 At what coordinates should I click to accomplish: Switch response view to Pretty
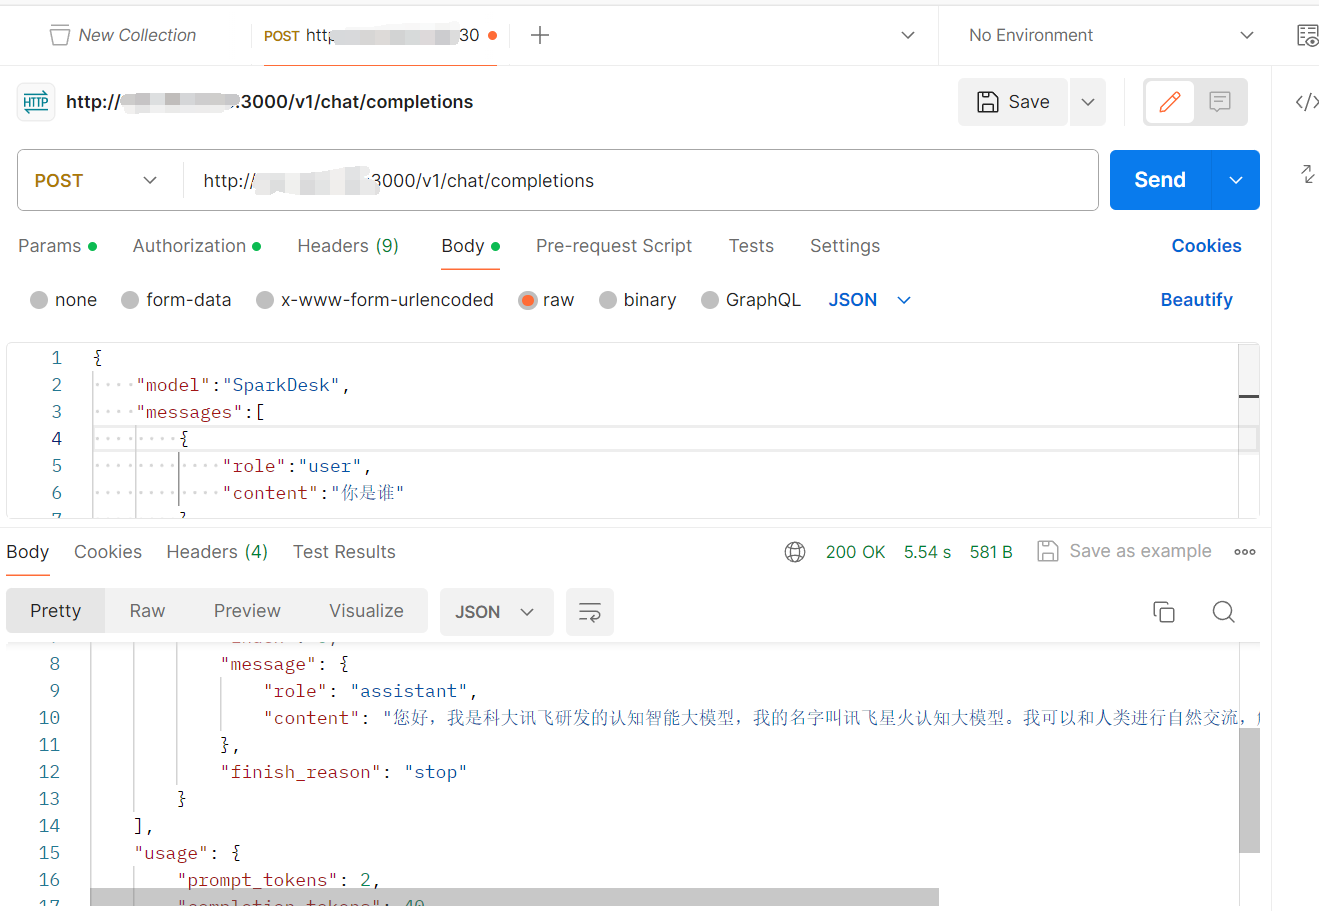[55, 611]
